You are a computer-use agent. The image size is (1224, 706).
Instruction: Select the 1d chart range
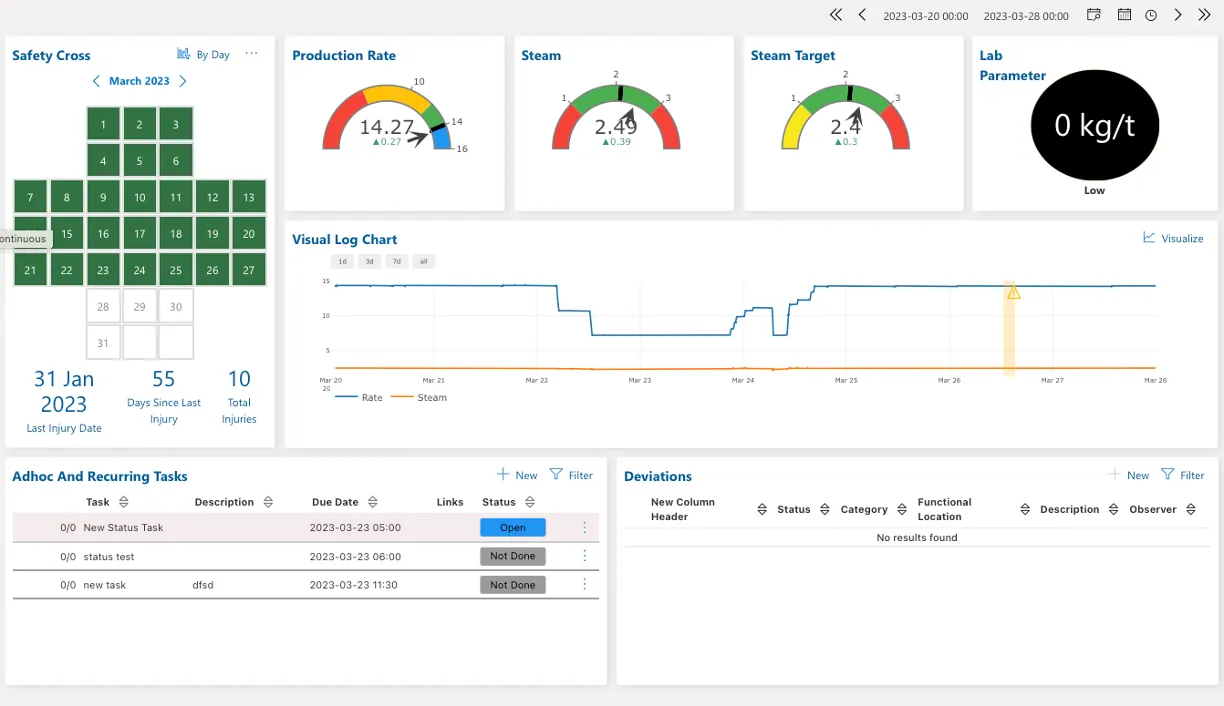coord(342,261)
